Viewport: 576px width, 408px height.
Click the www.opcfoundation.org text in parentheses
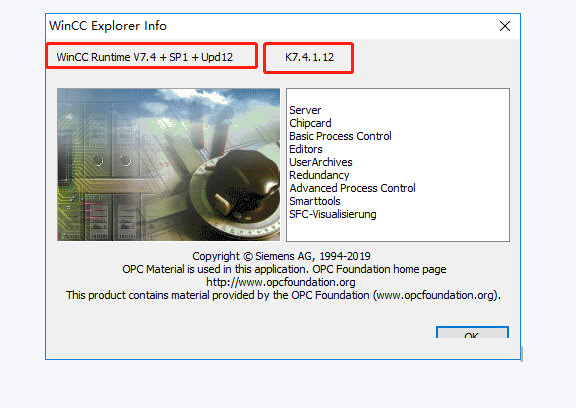click(435, 295)
